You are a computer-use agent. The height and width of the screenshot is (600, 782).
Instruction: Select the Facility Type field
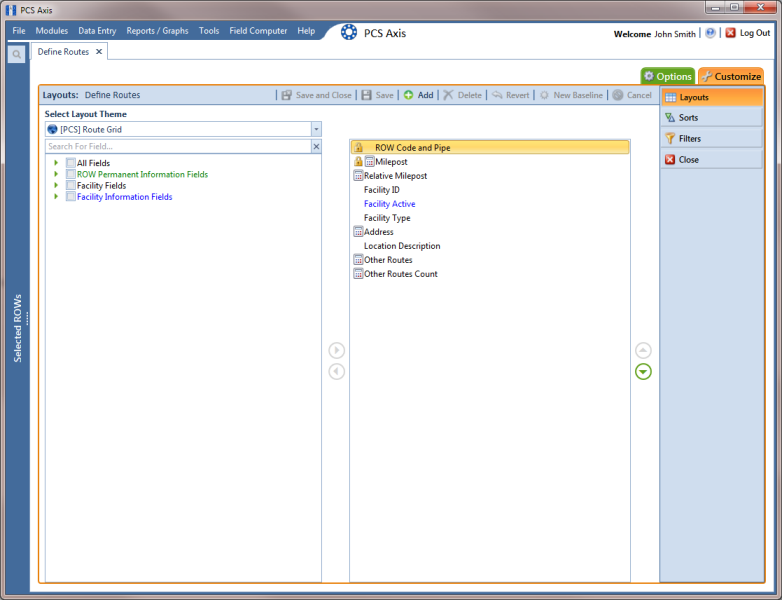(490, 217)
